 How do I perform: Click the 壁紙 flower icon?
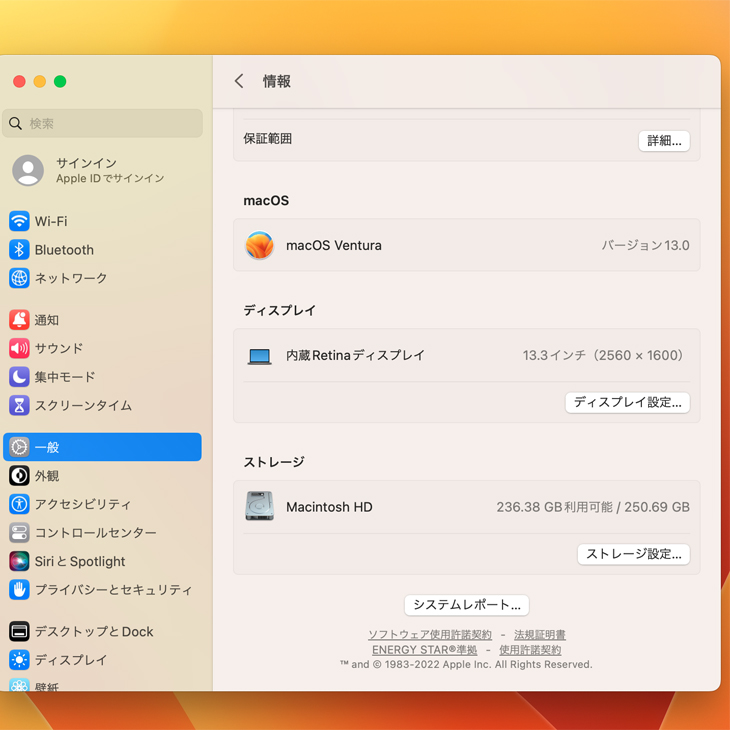19,684
